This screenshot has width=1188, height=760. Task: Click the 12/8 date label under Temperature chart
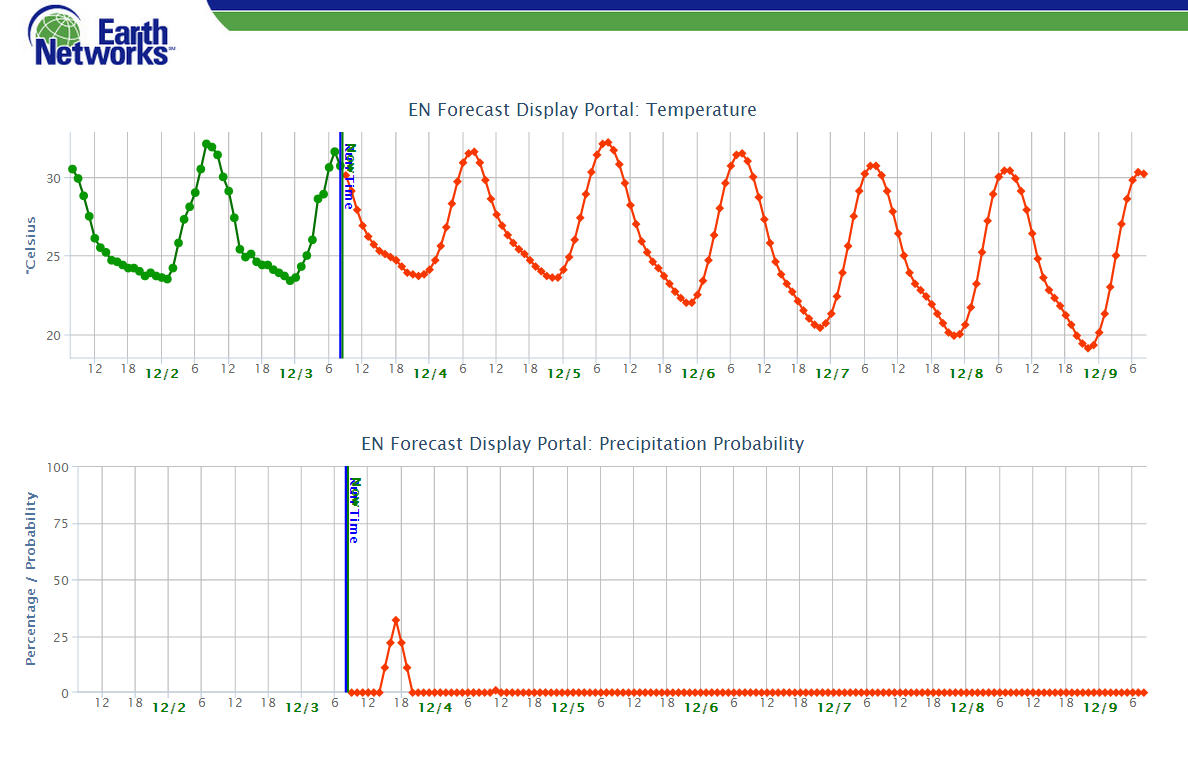[x=966, y=374]
